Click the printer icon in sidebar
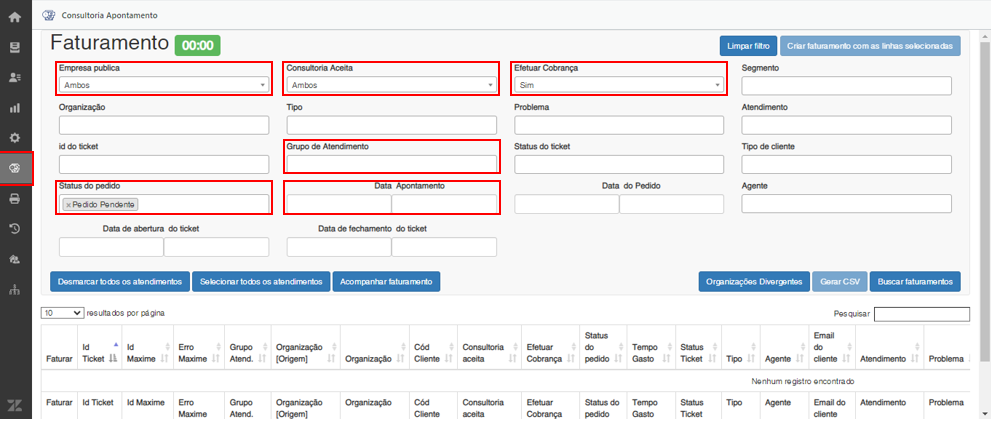 [15, 198]
